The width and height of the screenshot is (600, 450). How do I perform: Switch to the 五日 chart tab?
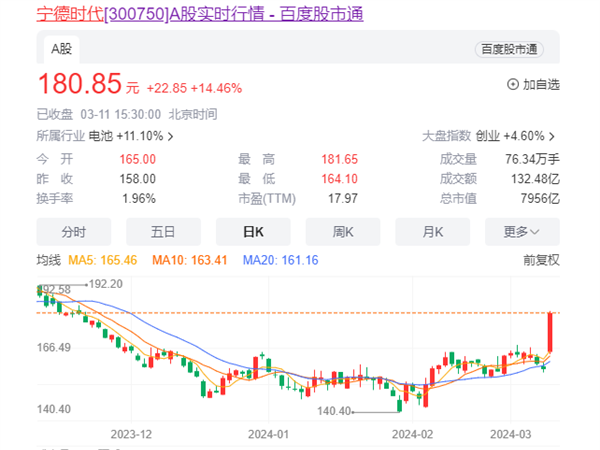163,232
